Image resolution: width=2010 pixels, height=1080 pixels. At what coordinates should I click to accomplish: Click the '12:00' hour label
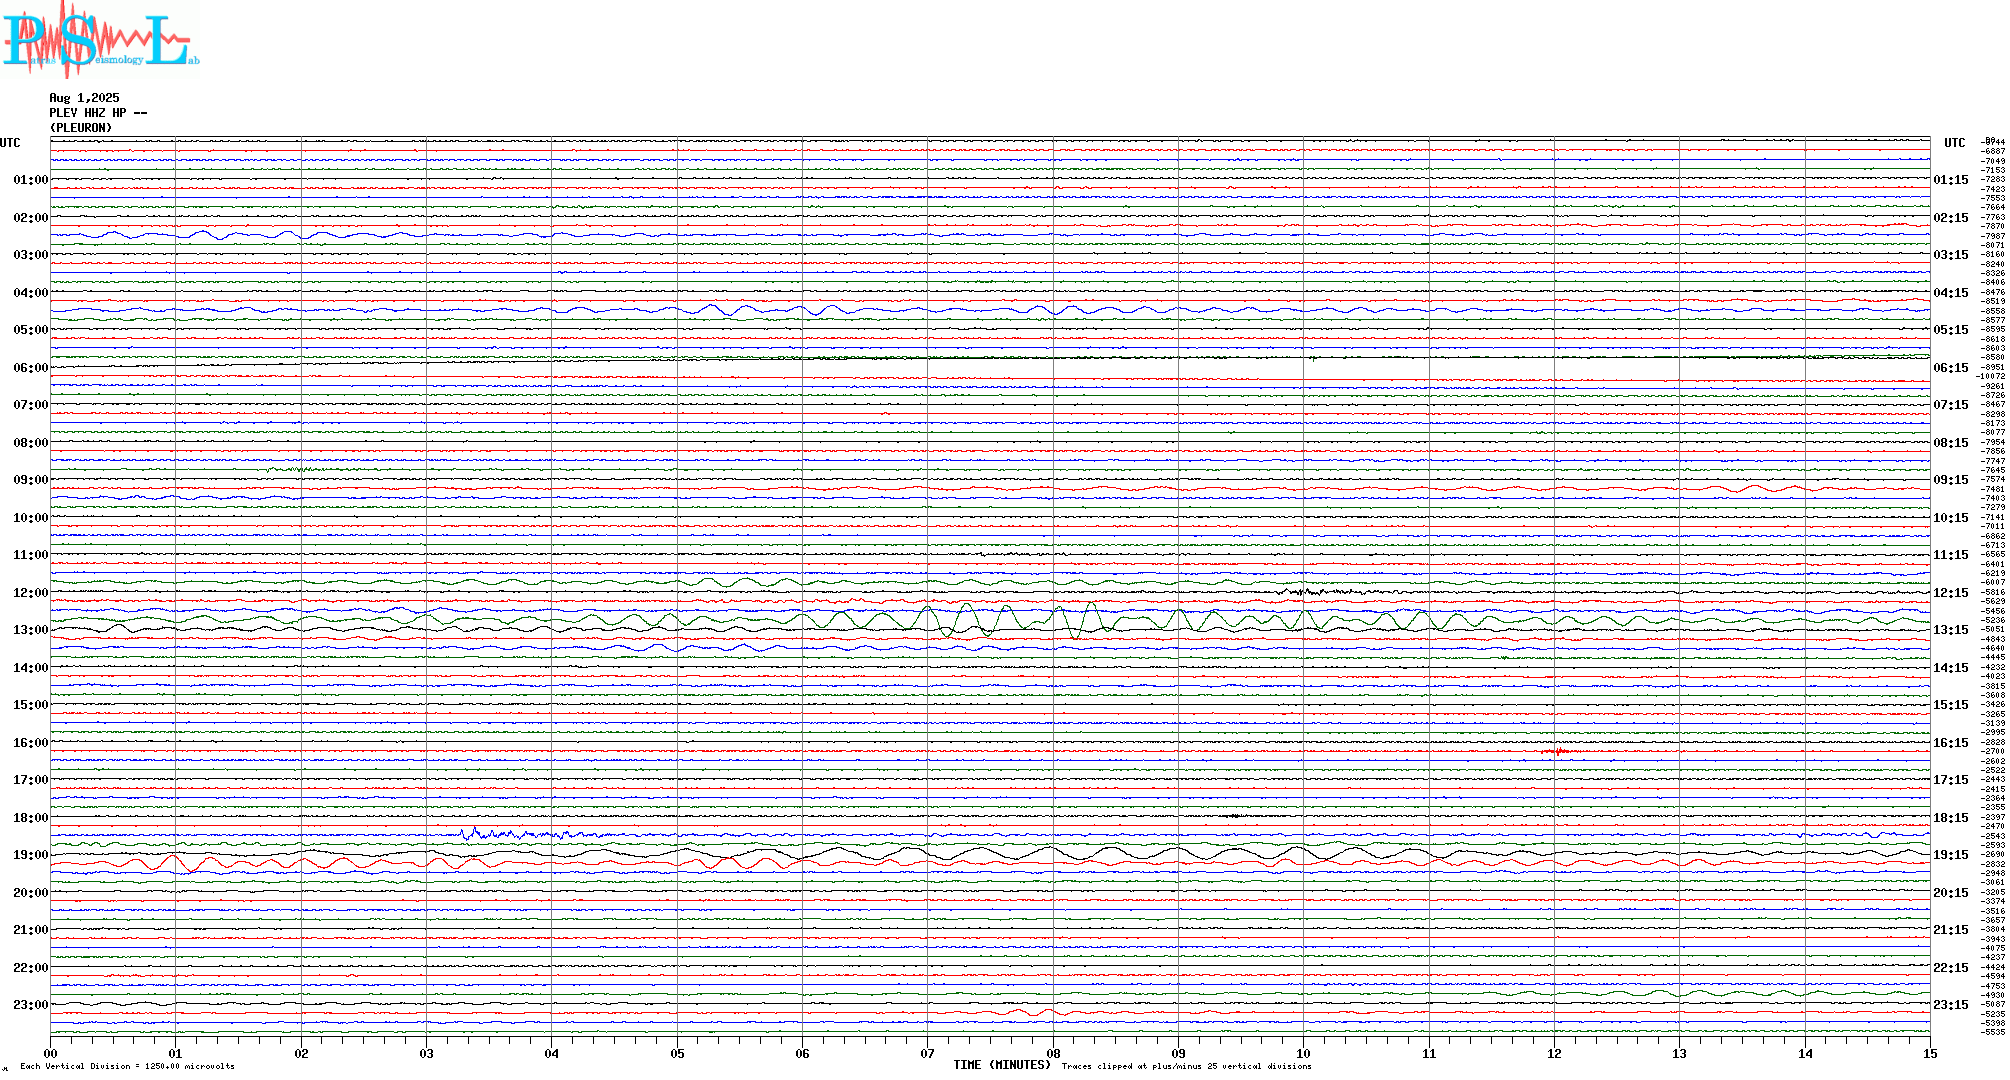point(30,593)
